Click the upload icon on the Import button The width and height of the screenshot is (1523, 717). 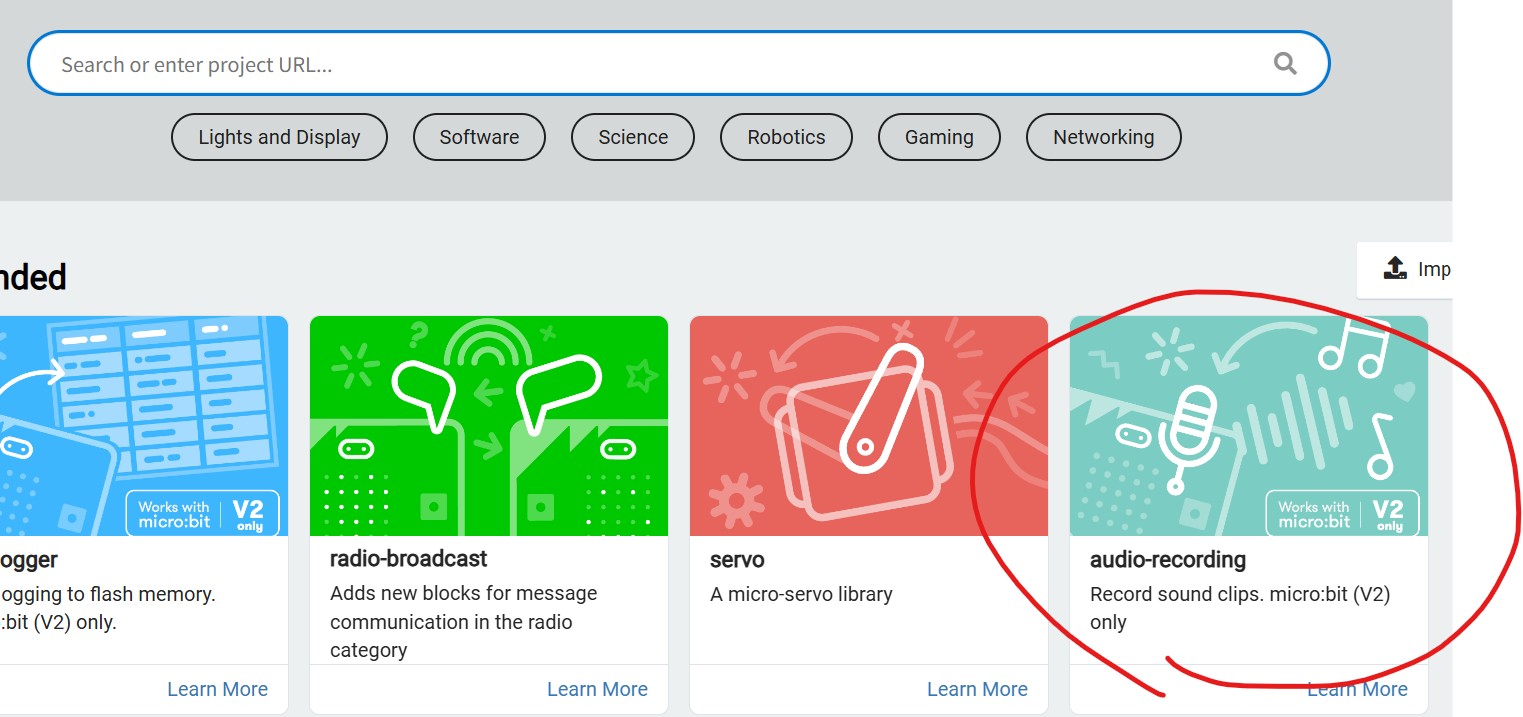point(1394,268)
